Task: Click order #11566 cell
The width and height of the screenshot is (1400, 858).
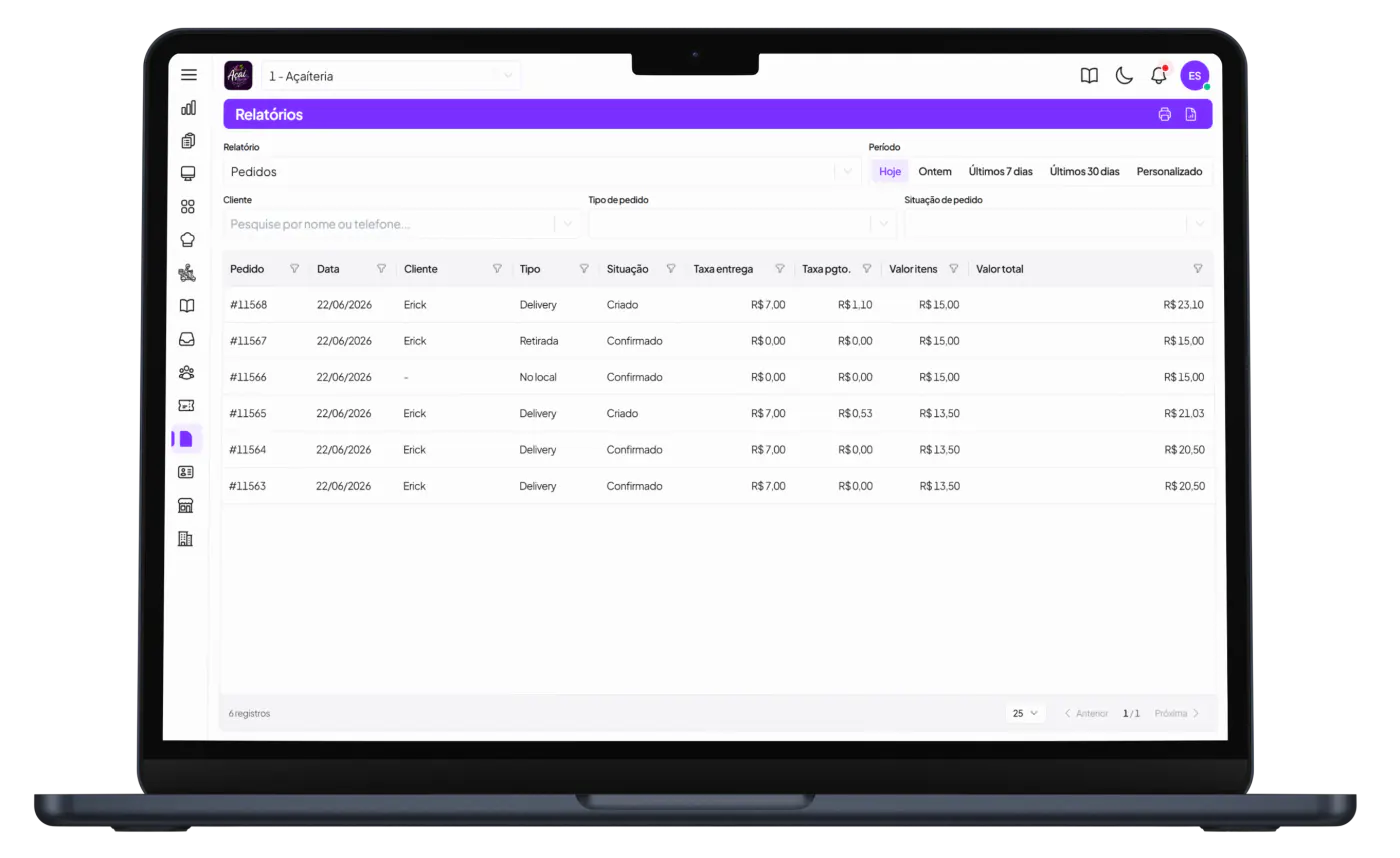Action: [248, 377]
